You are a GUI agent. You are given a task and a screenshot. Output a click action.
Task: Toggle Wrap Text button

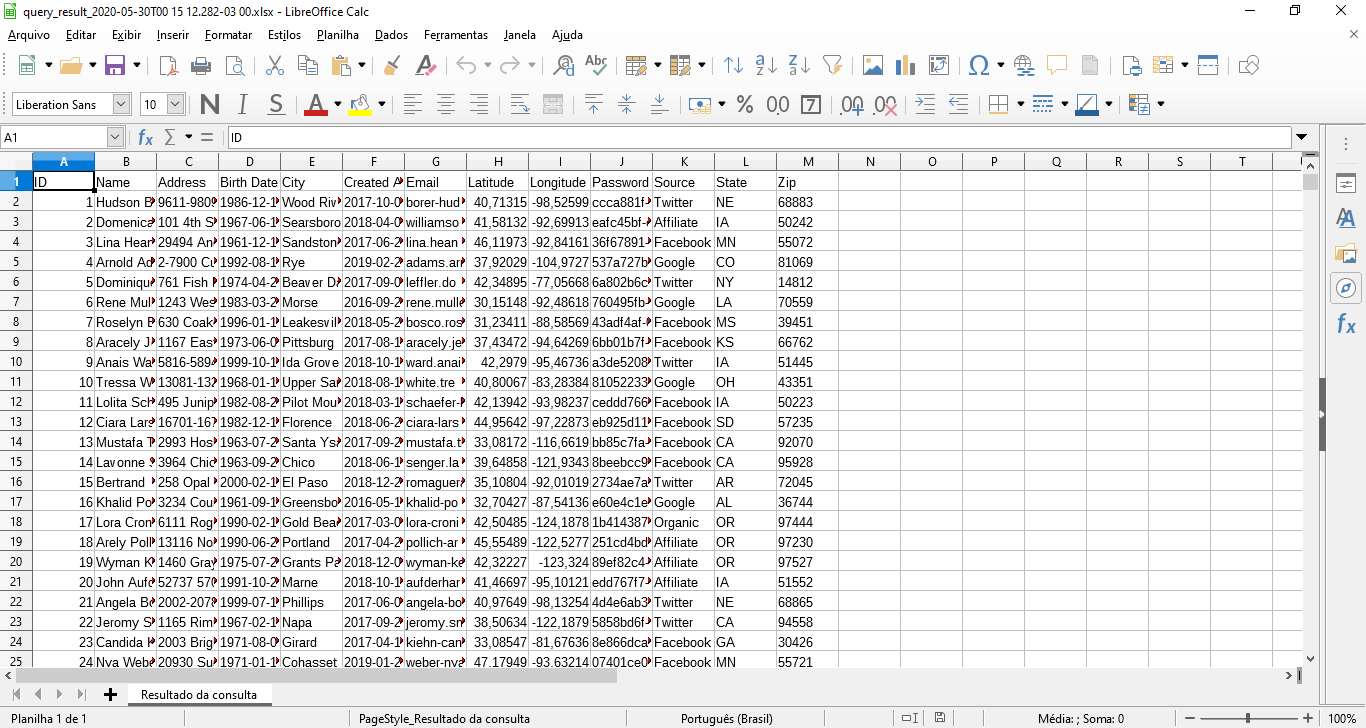(520, 104)
